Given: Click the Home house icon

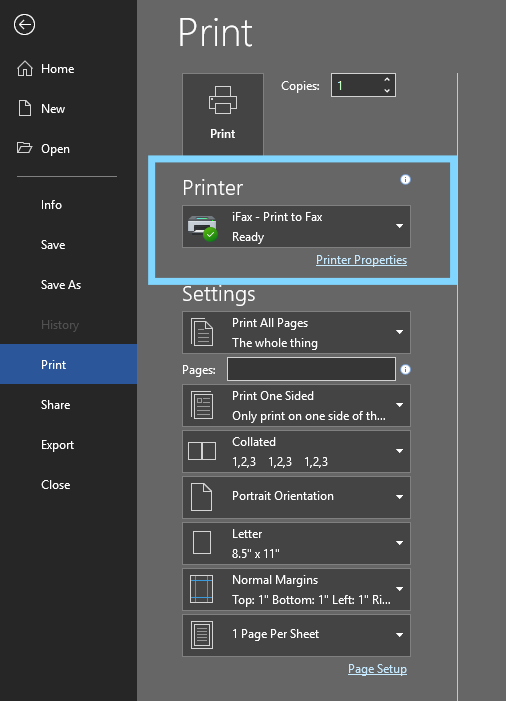Looking at the screenshot, I should 25,68.
